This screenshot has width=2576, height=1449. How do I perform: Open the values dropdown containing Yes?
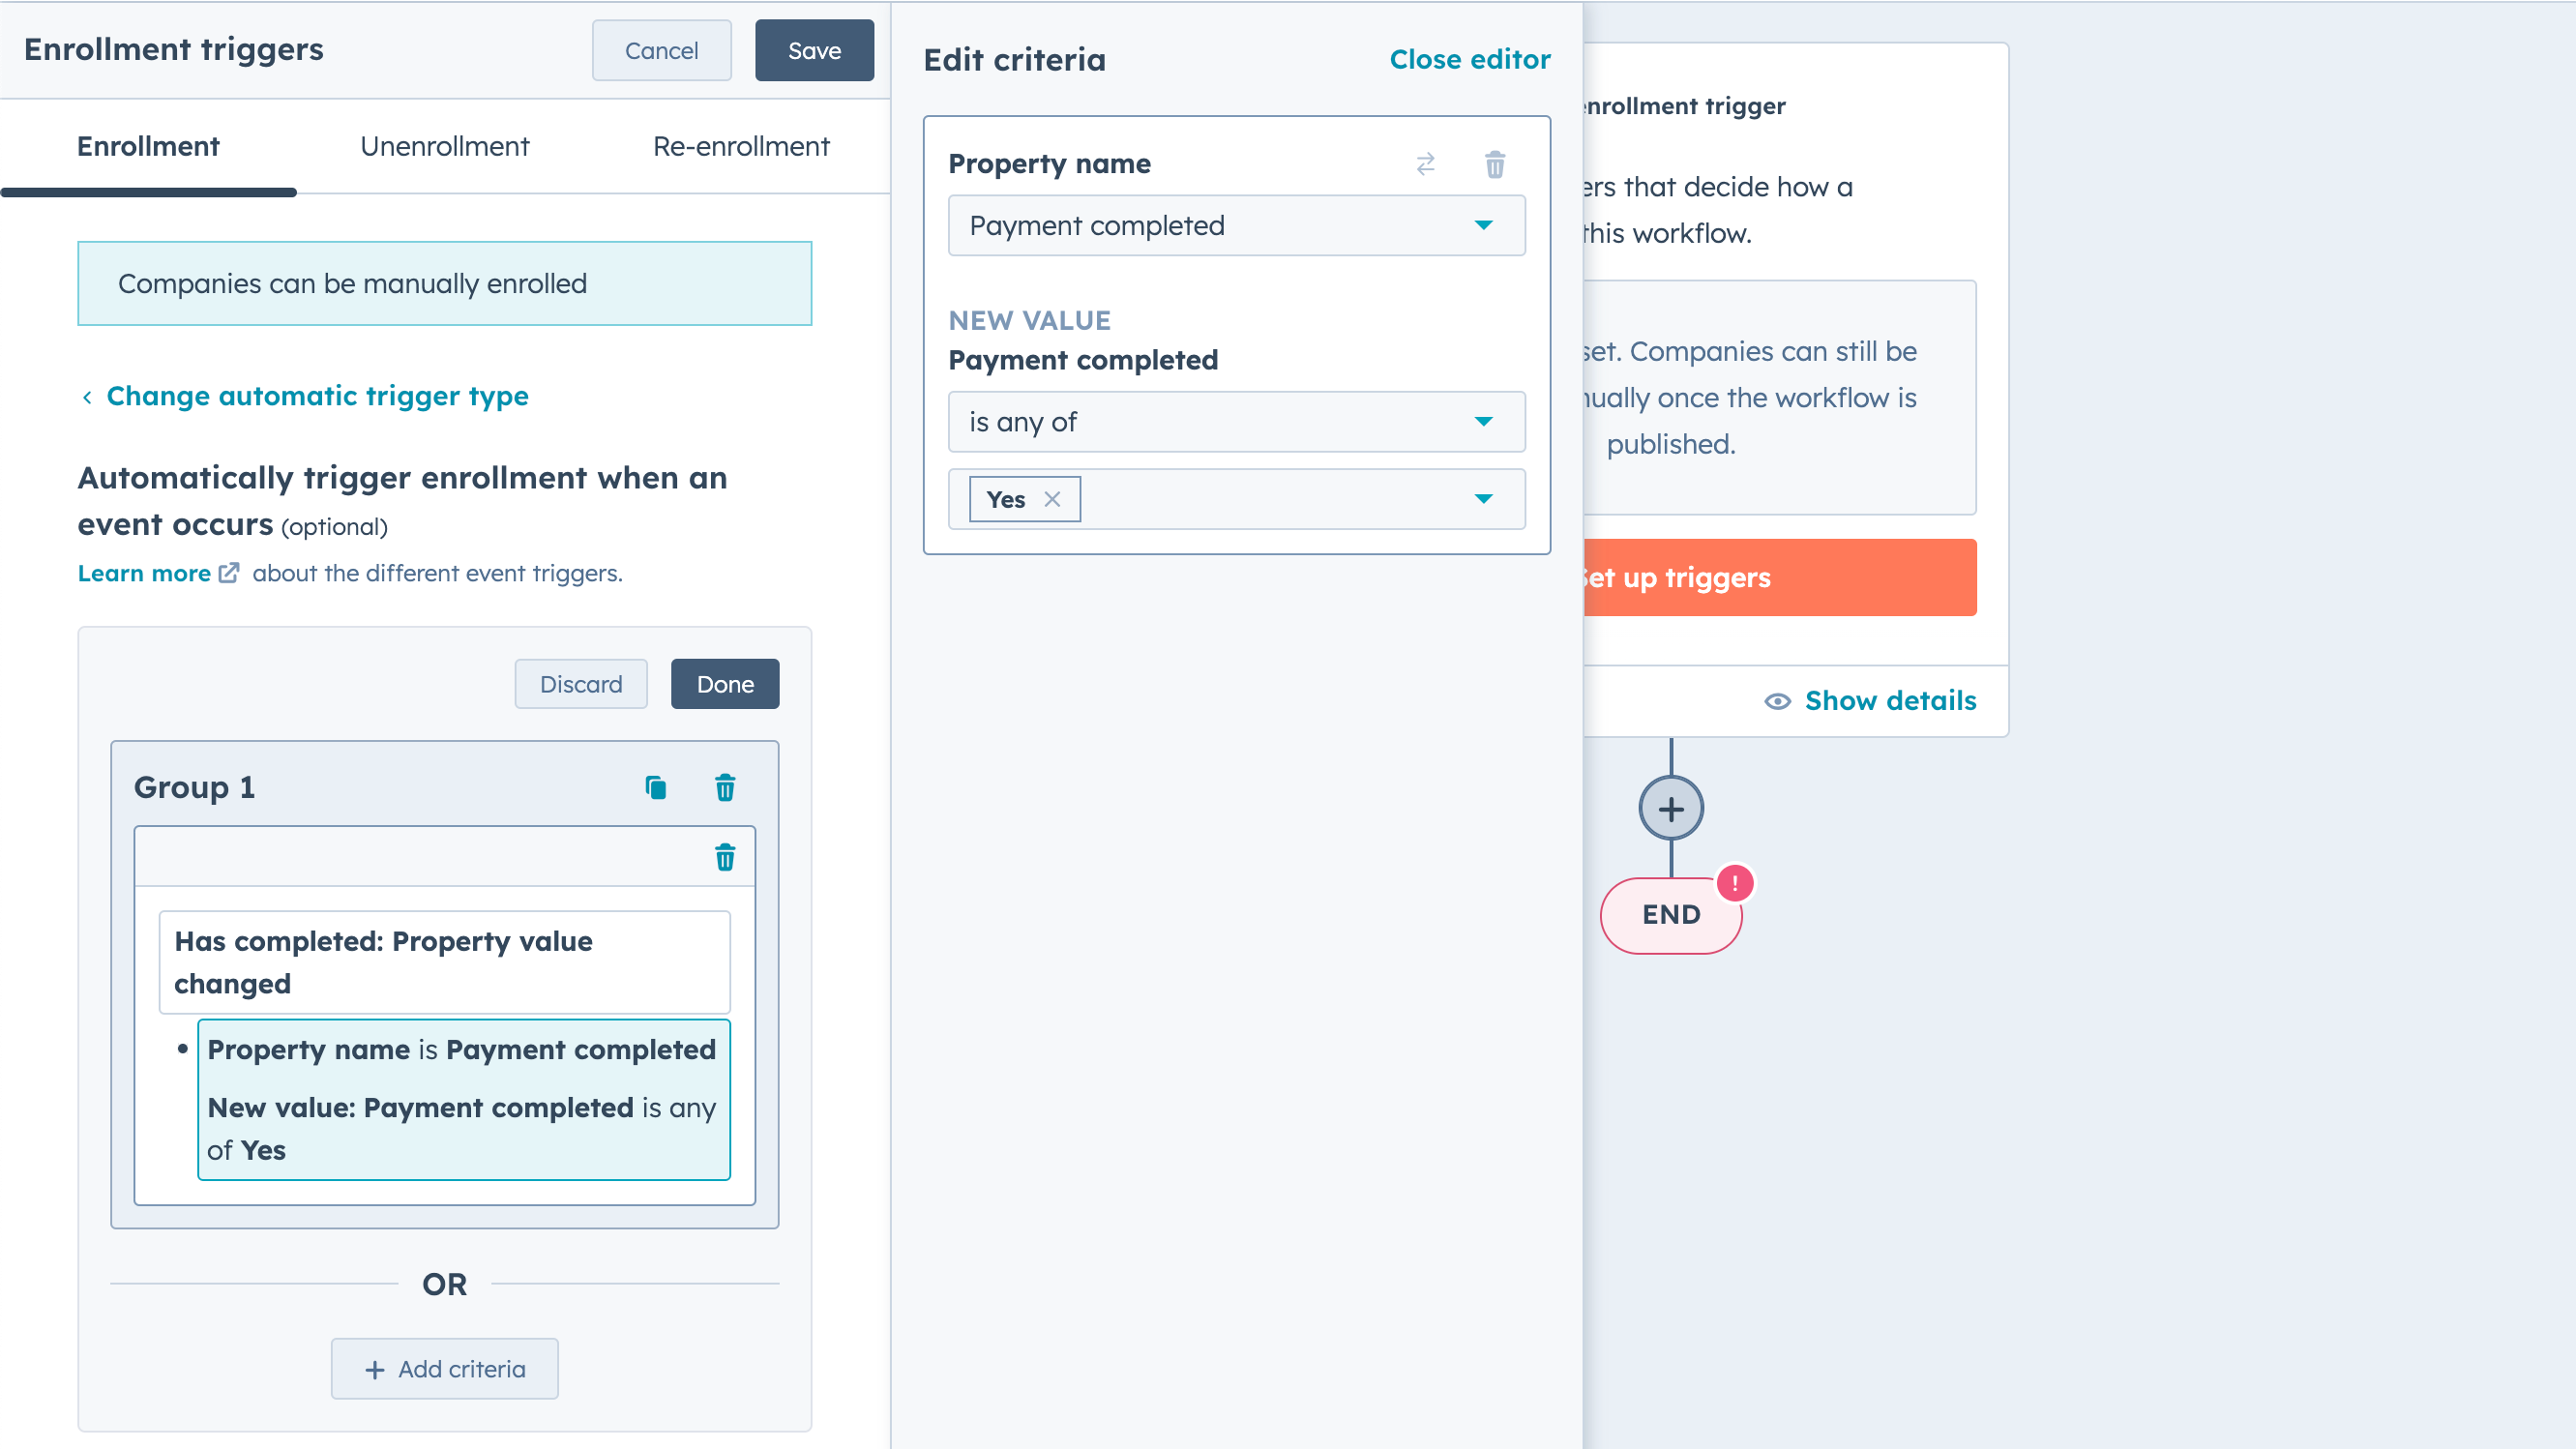point(1482,499)
